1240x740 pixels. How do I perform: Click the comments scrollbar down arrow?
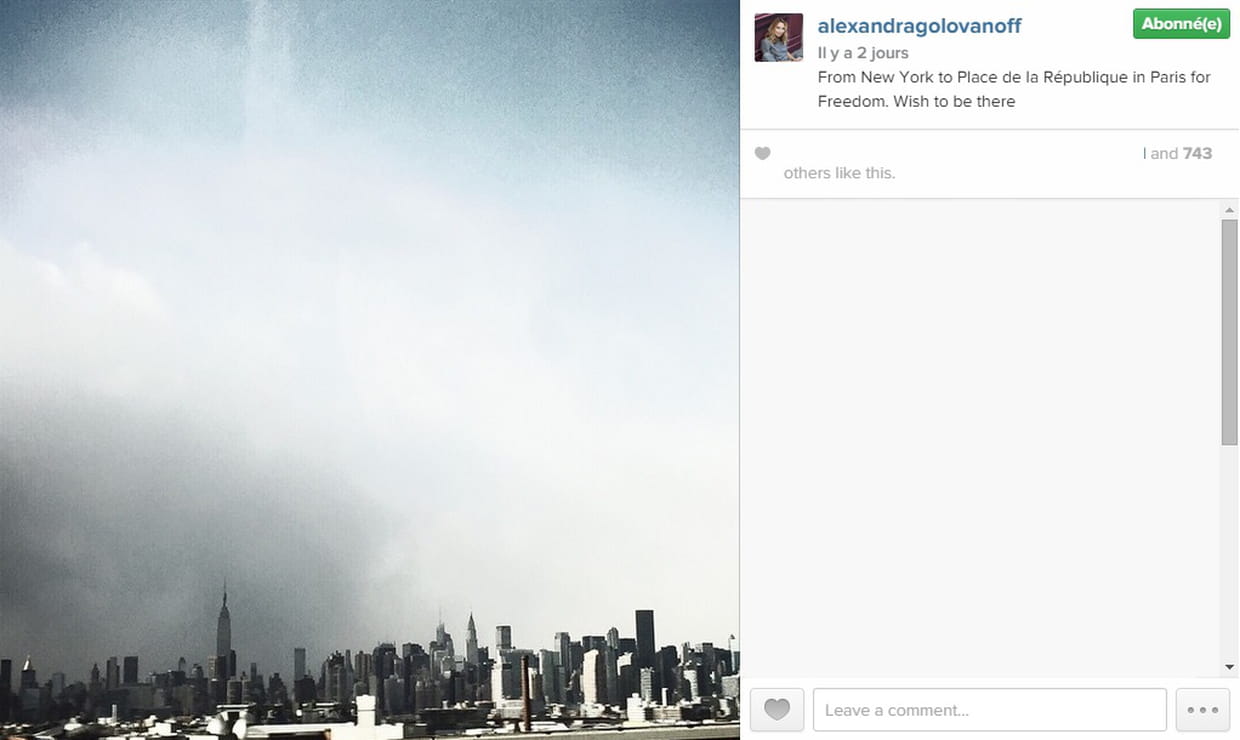pos(1230,667)
